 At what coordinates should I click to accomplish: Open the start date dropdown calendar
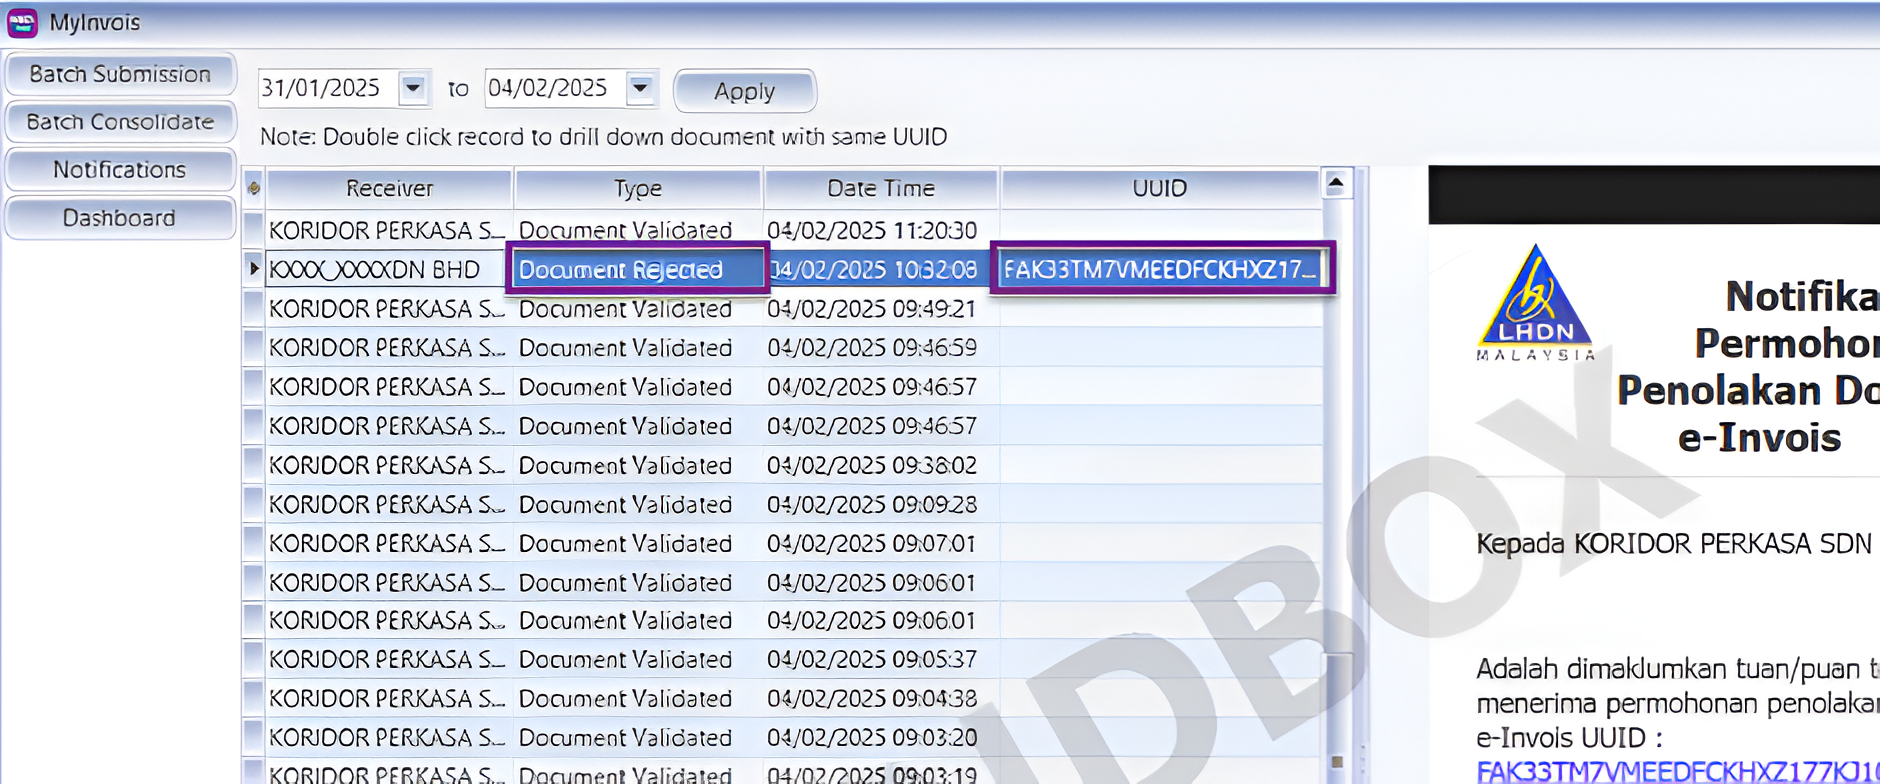[413, 88]
